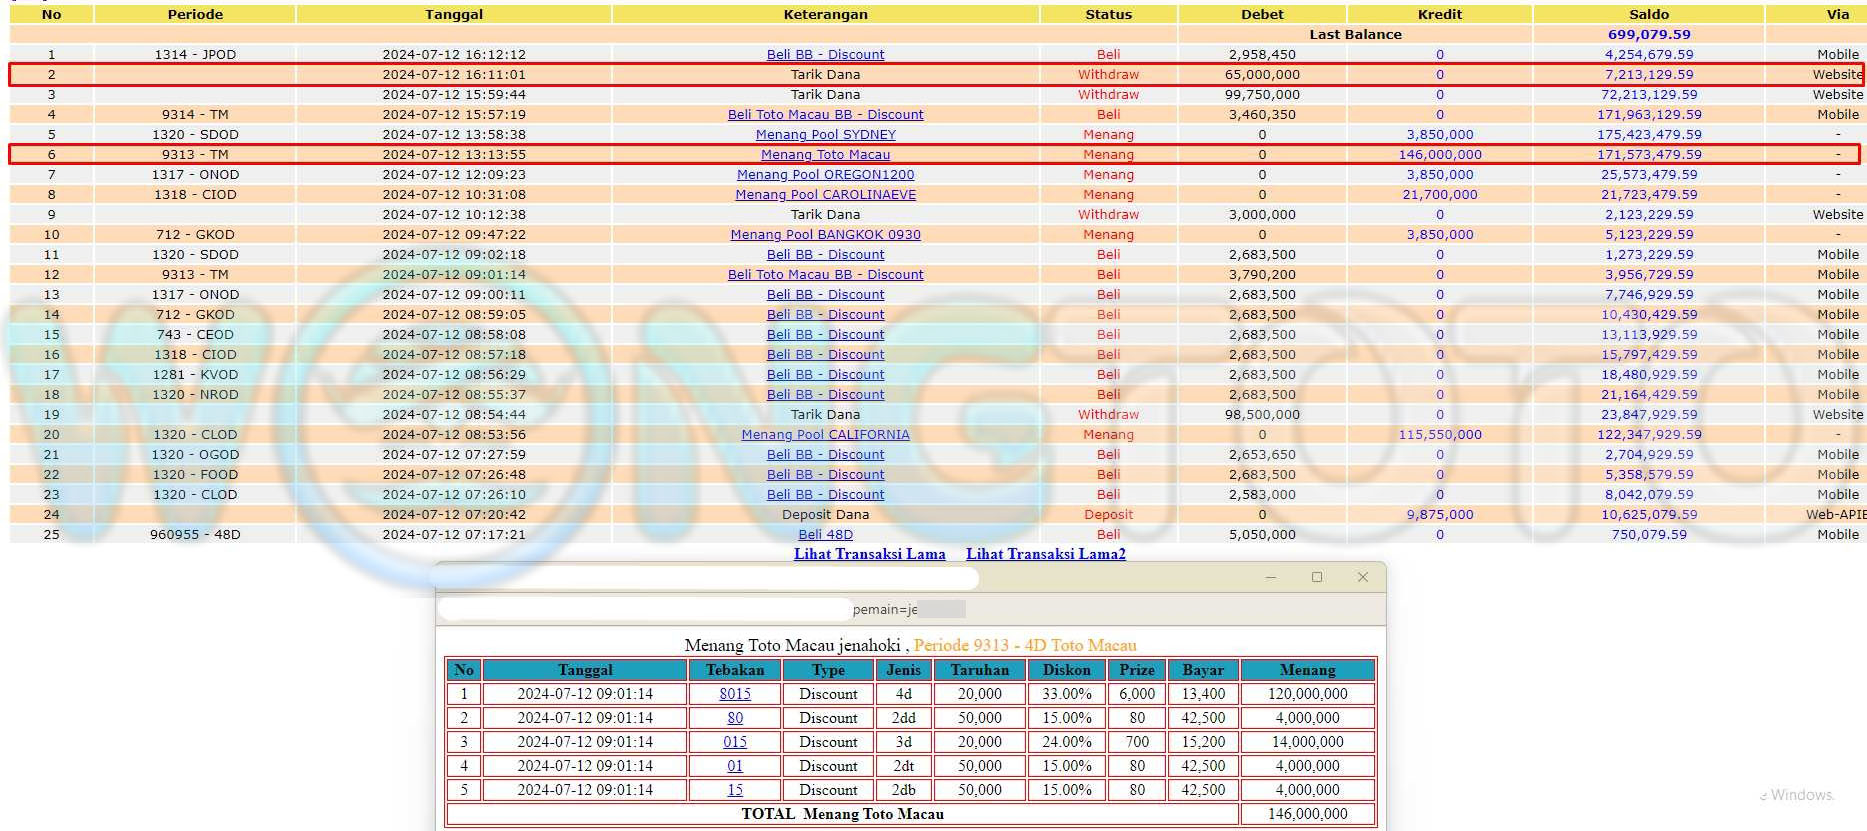
Task: Click Beli Toto Macau BB - Discount in row 4
Action: click(825, 114)
